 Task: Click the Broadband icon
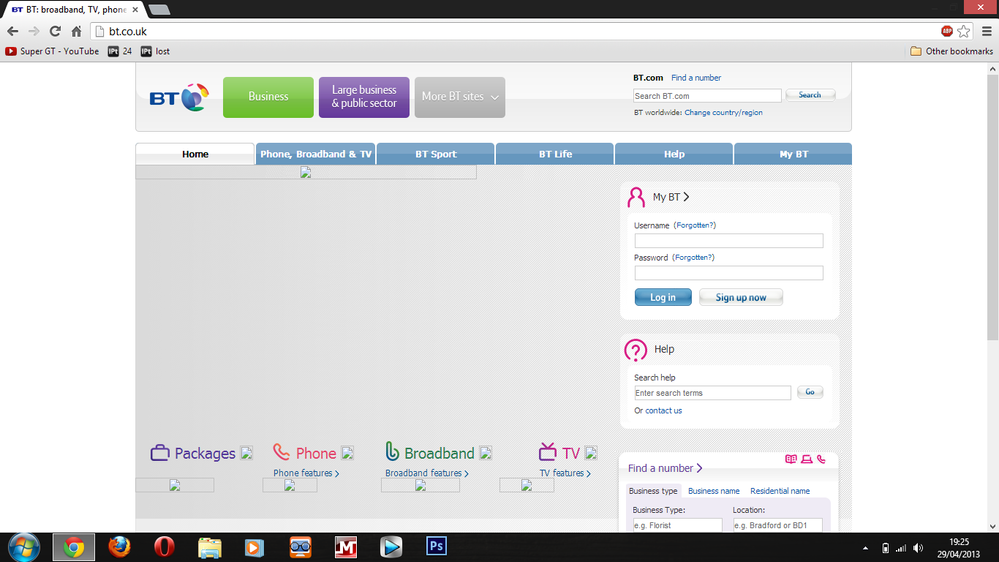click(392, 451)
